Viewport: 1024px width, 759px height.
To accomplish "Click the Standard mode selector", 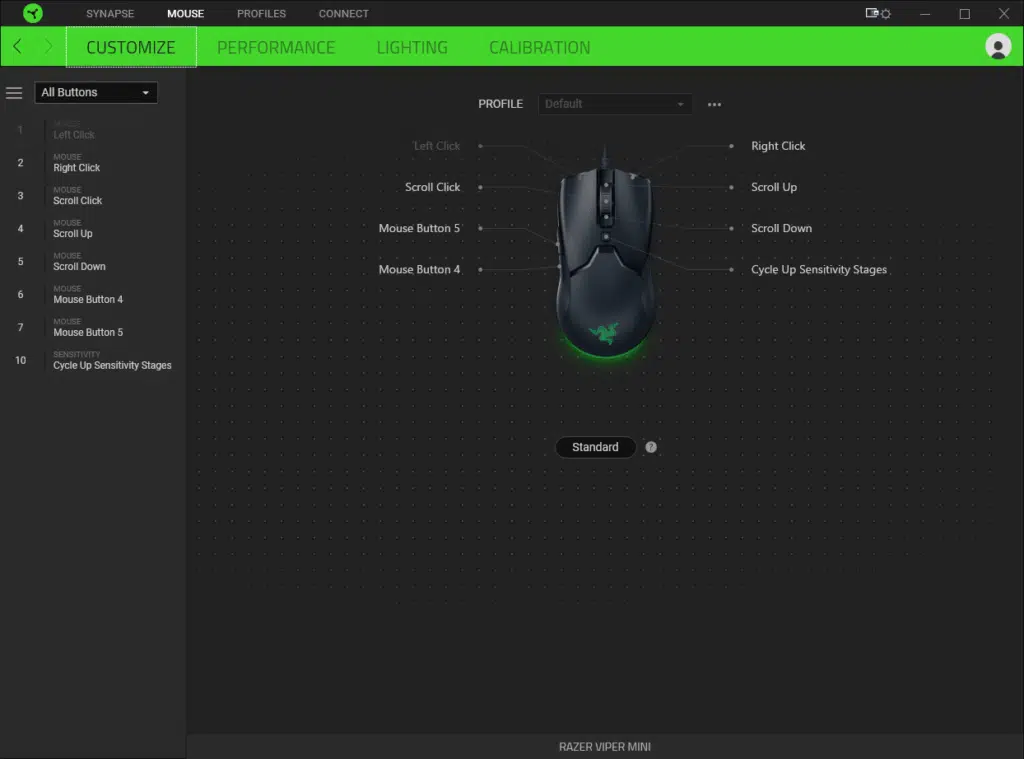I will point(595,447).
